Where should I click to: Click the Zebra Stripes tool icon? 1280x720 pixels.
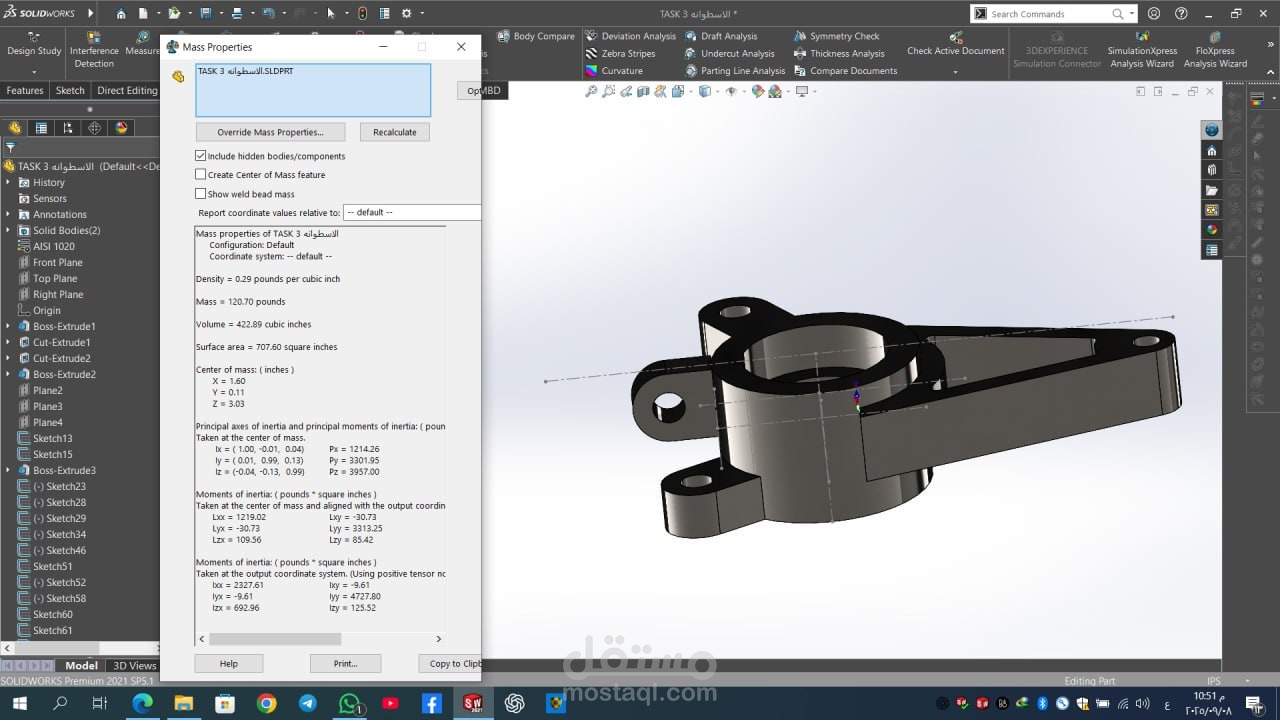click(x=592, y=54)
